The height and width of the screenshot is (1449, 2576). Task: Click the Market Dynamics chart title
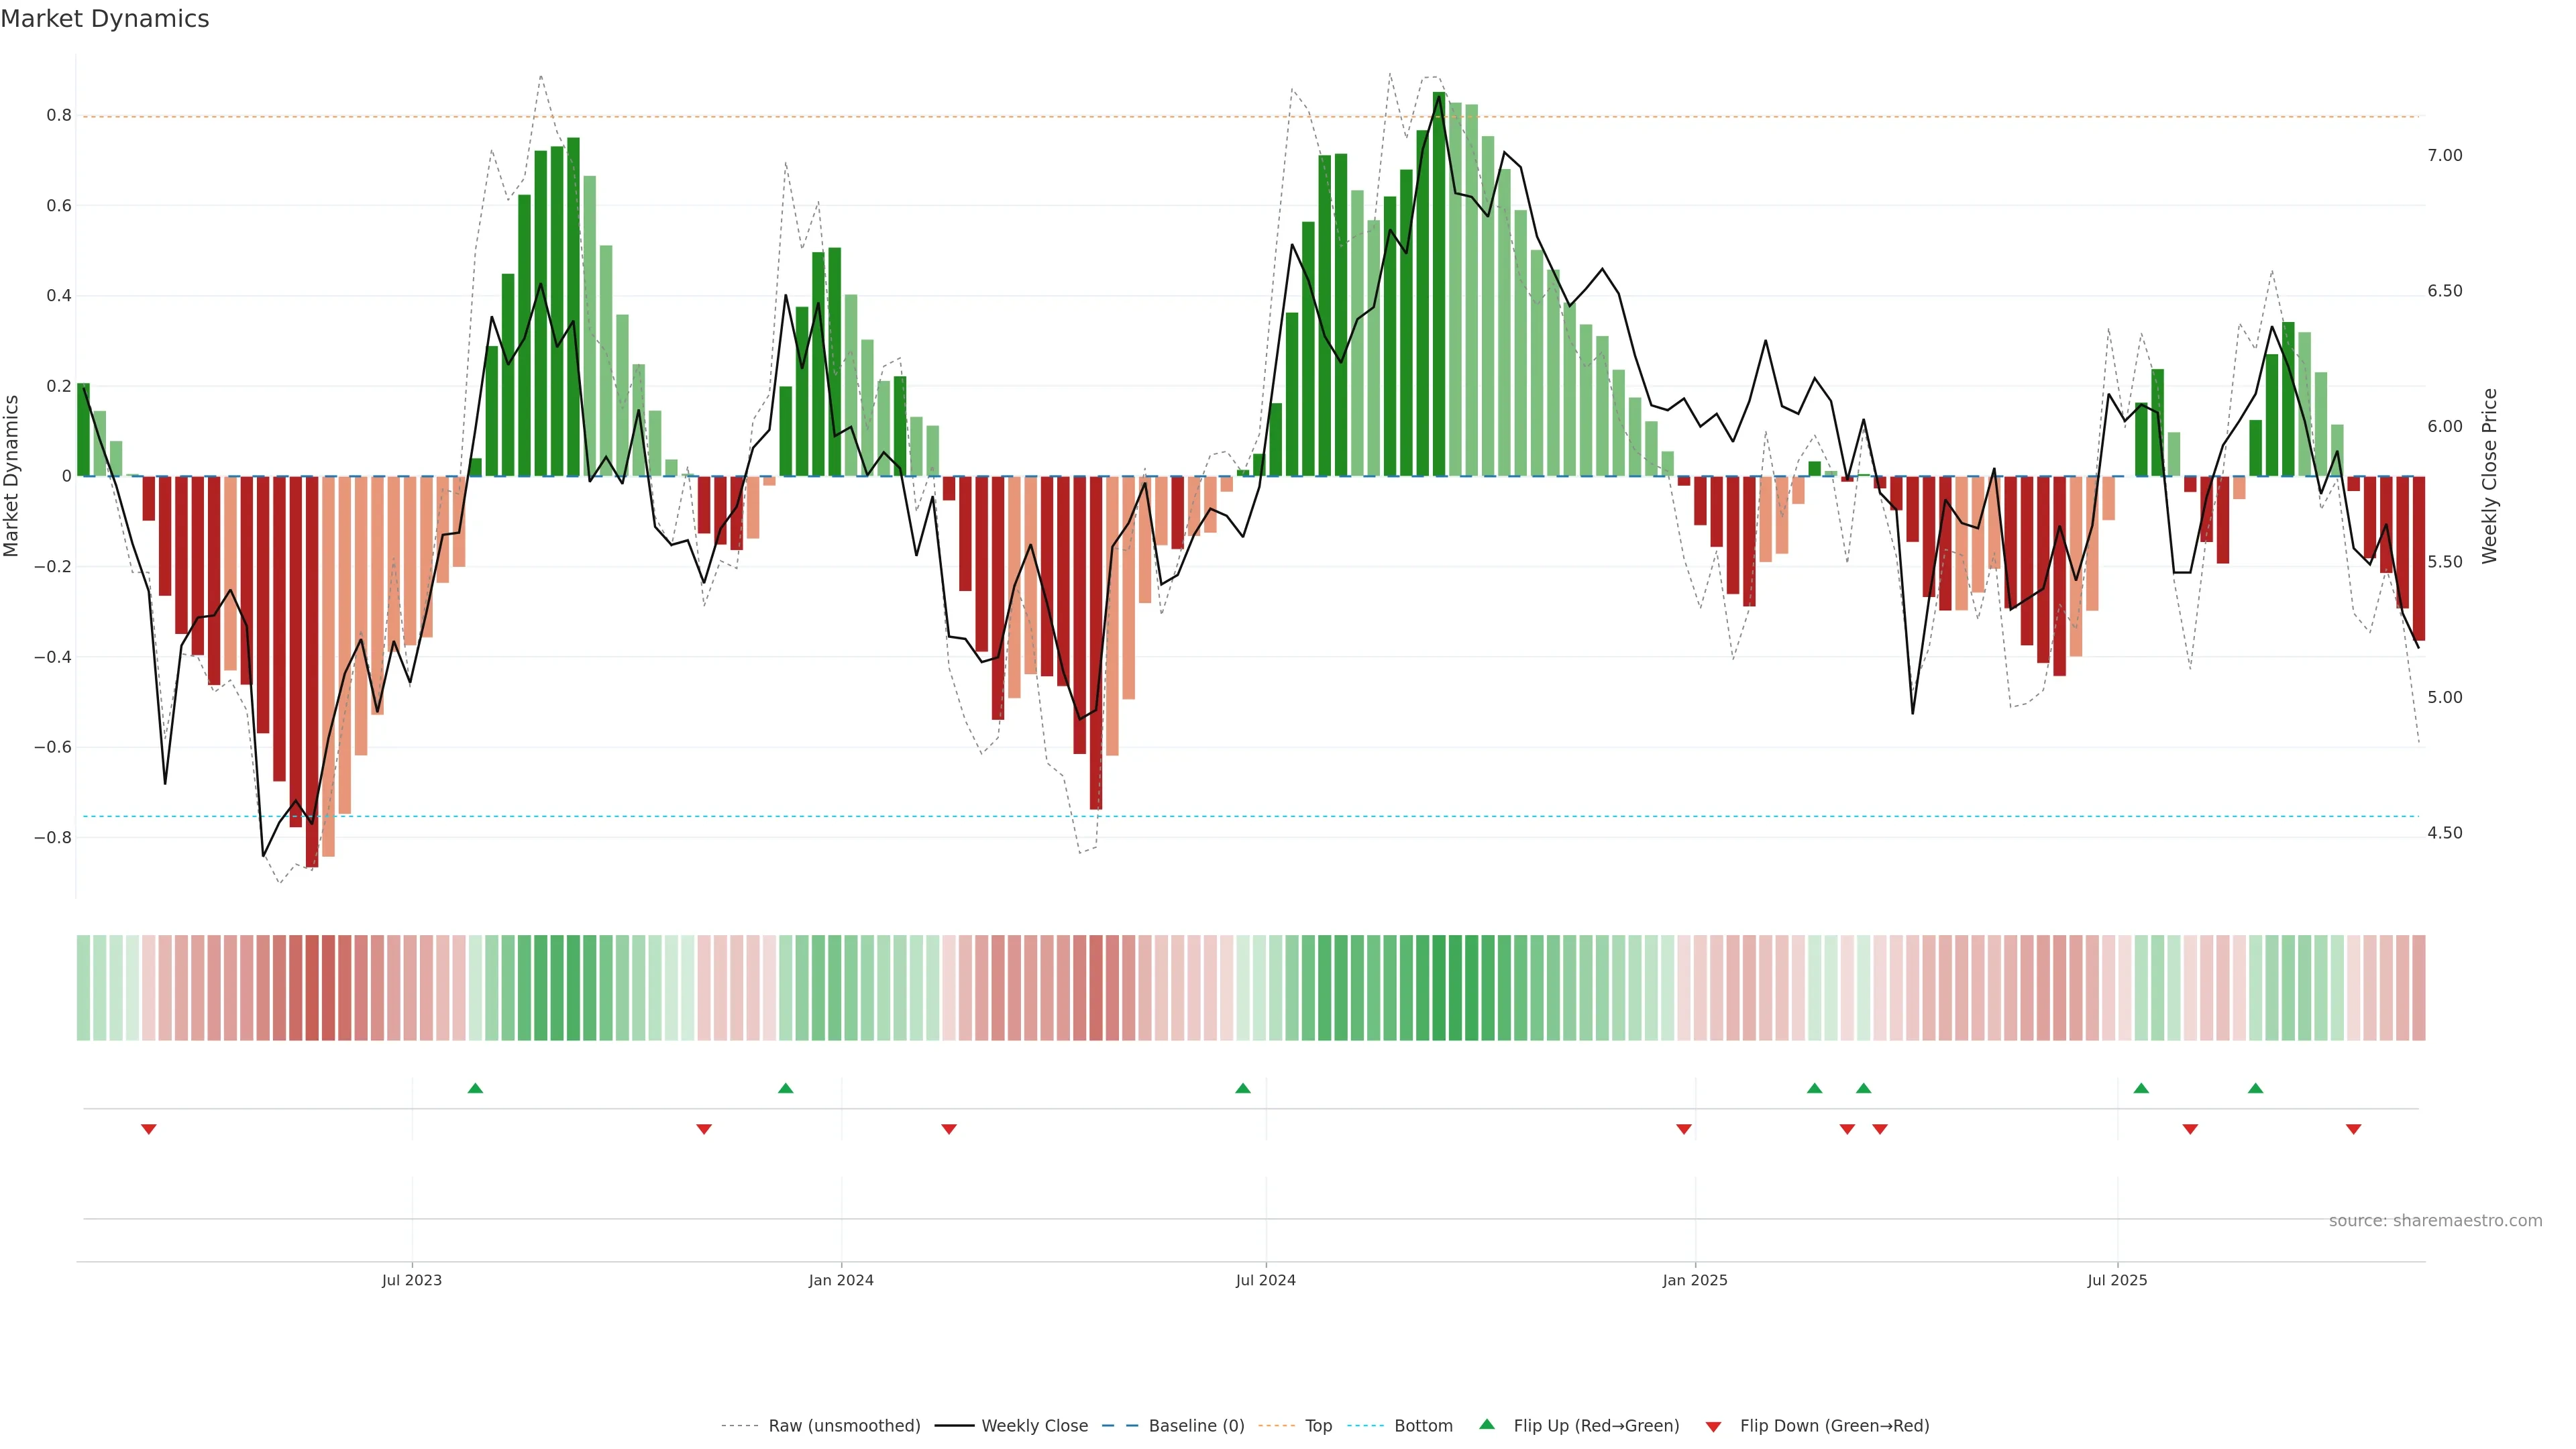[x=105, y=19]
